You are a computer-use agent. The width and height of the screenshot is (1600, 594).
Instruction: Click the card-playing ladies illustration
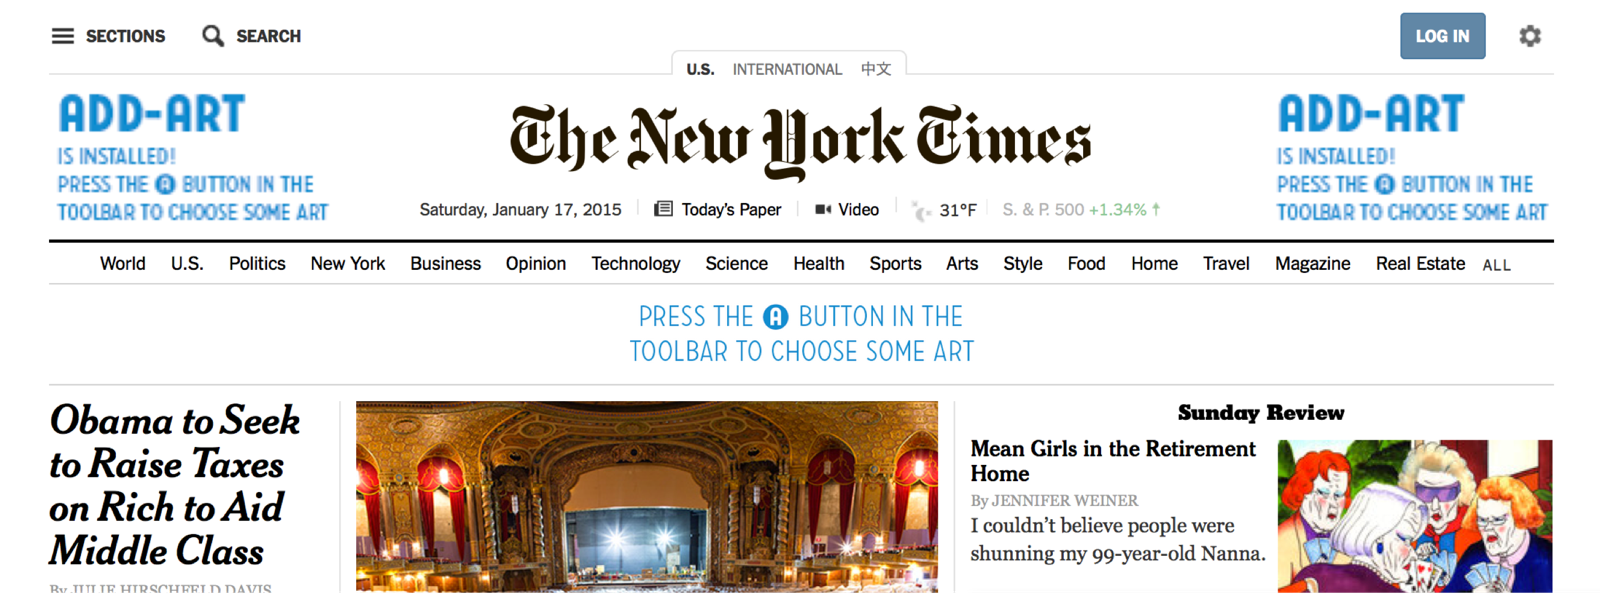(1415, 516)
